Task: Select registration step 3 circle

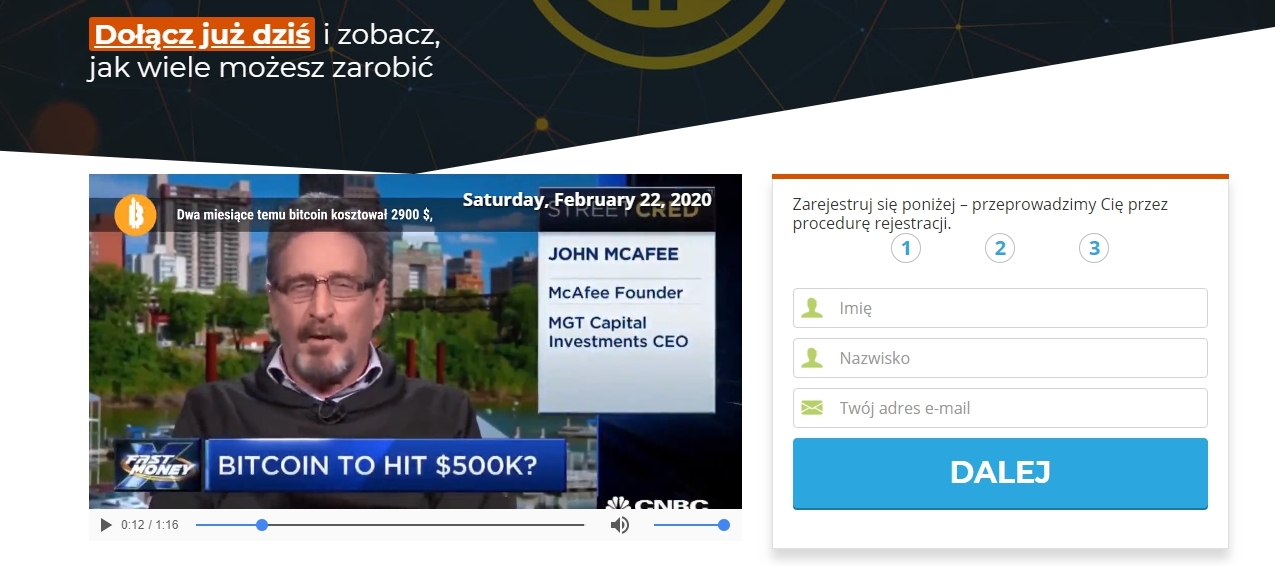Action: pyautogui.click(x=1094, y=248)
